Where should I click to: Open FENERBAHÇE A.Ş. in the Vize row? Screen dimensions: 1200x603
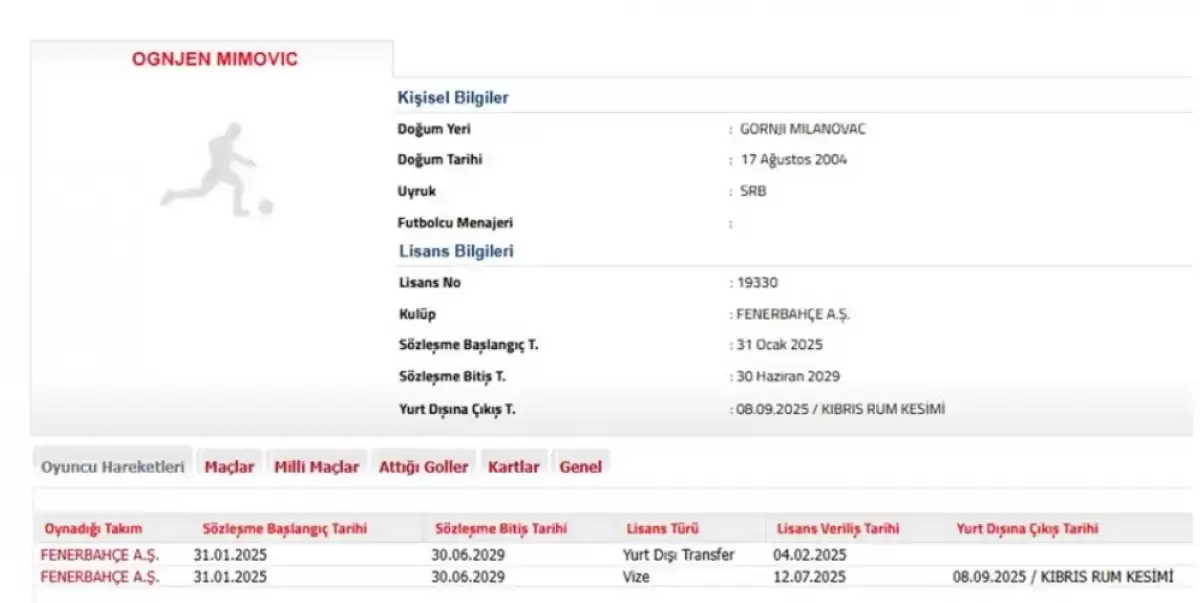[99, 577]
